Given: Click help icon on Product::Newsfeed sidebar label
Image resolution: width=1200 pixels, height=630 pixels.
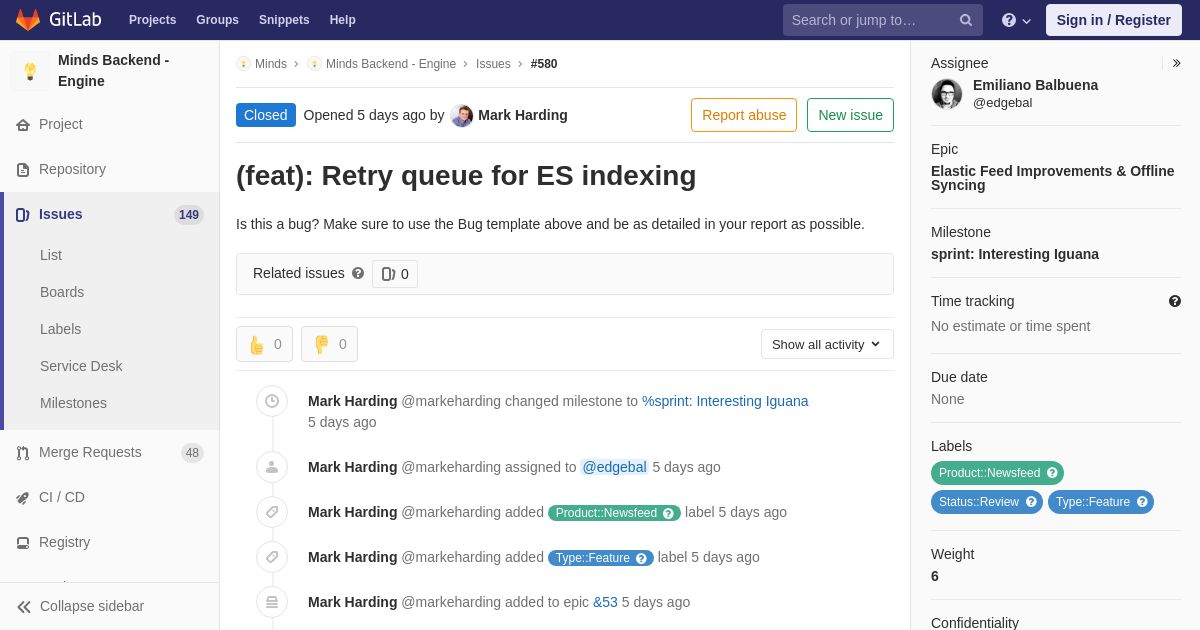Looking at the screenshot, I should 1052,473.
